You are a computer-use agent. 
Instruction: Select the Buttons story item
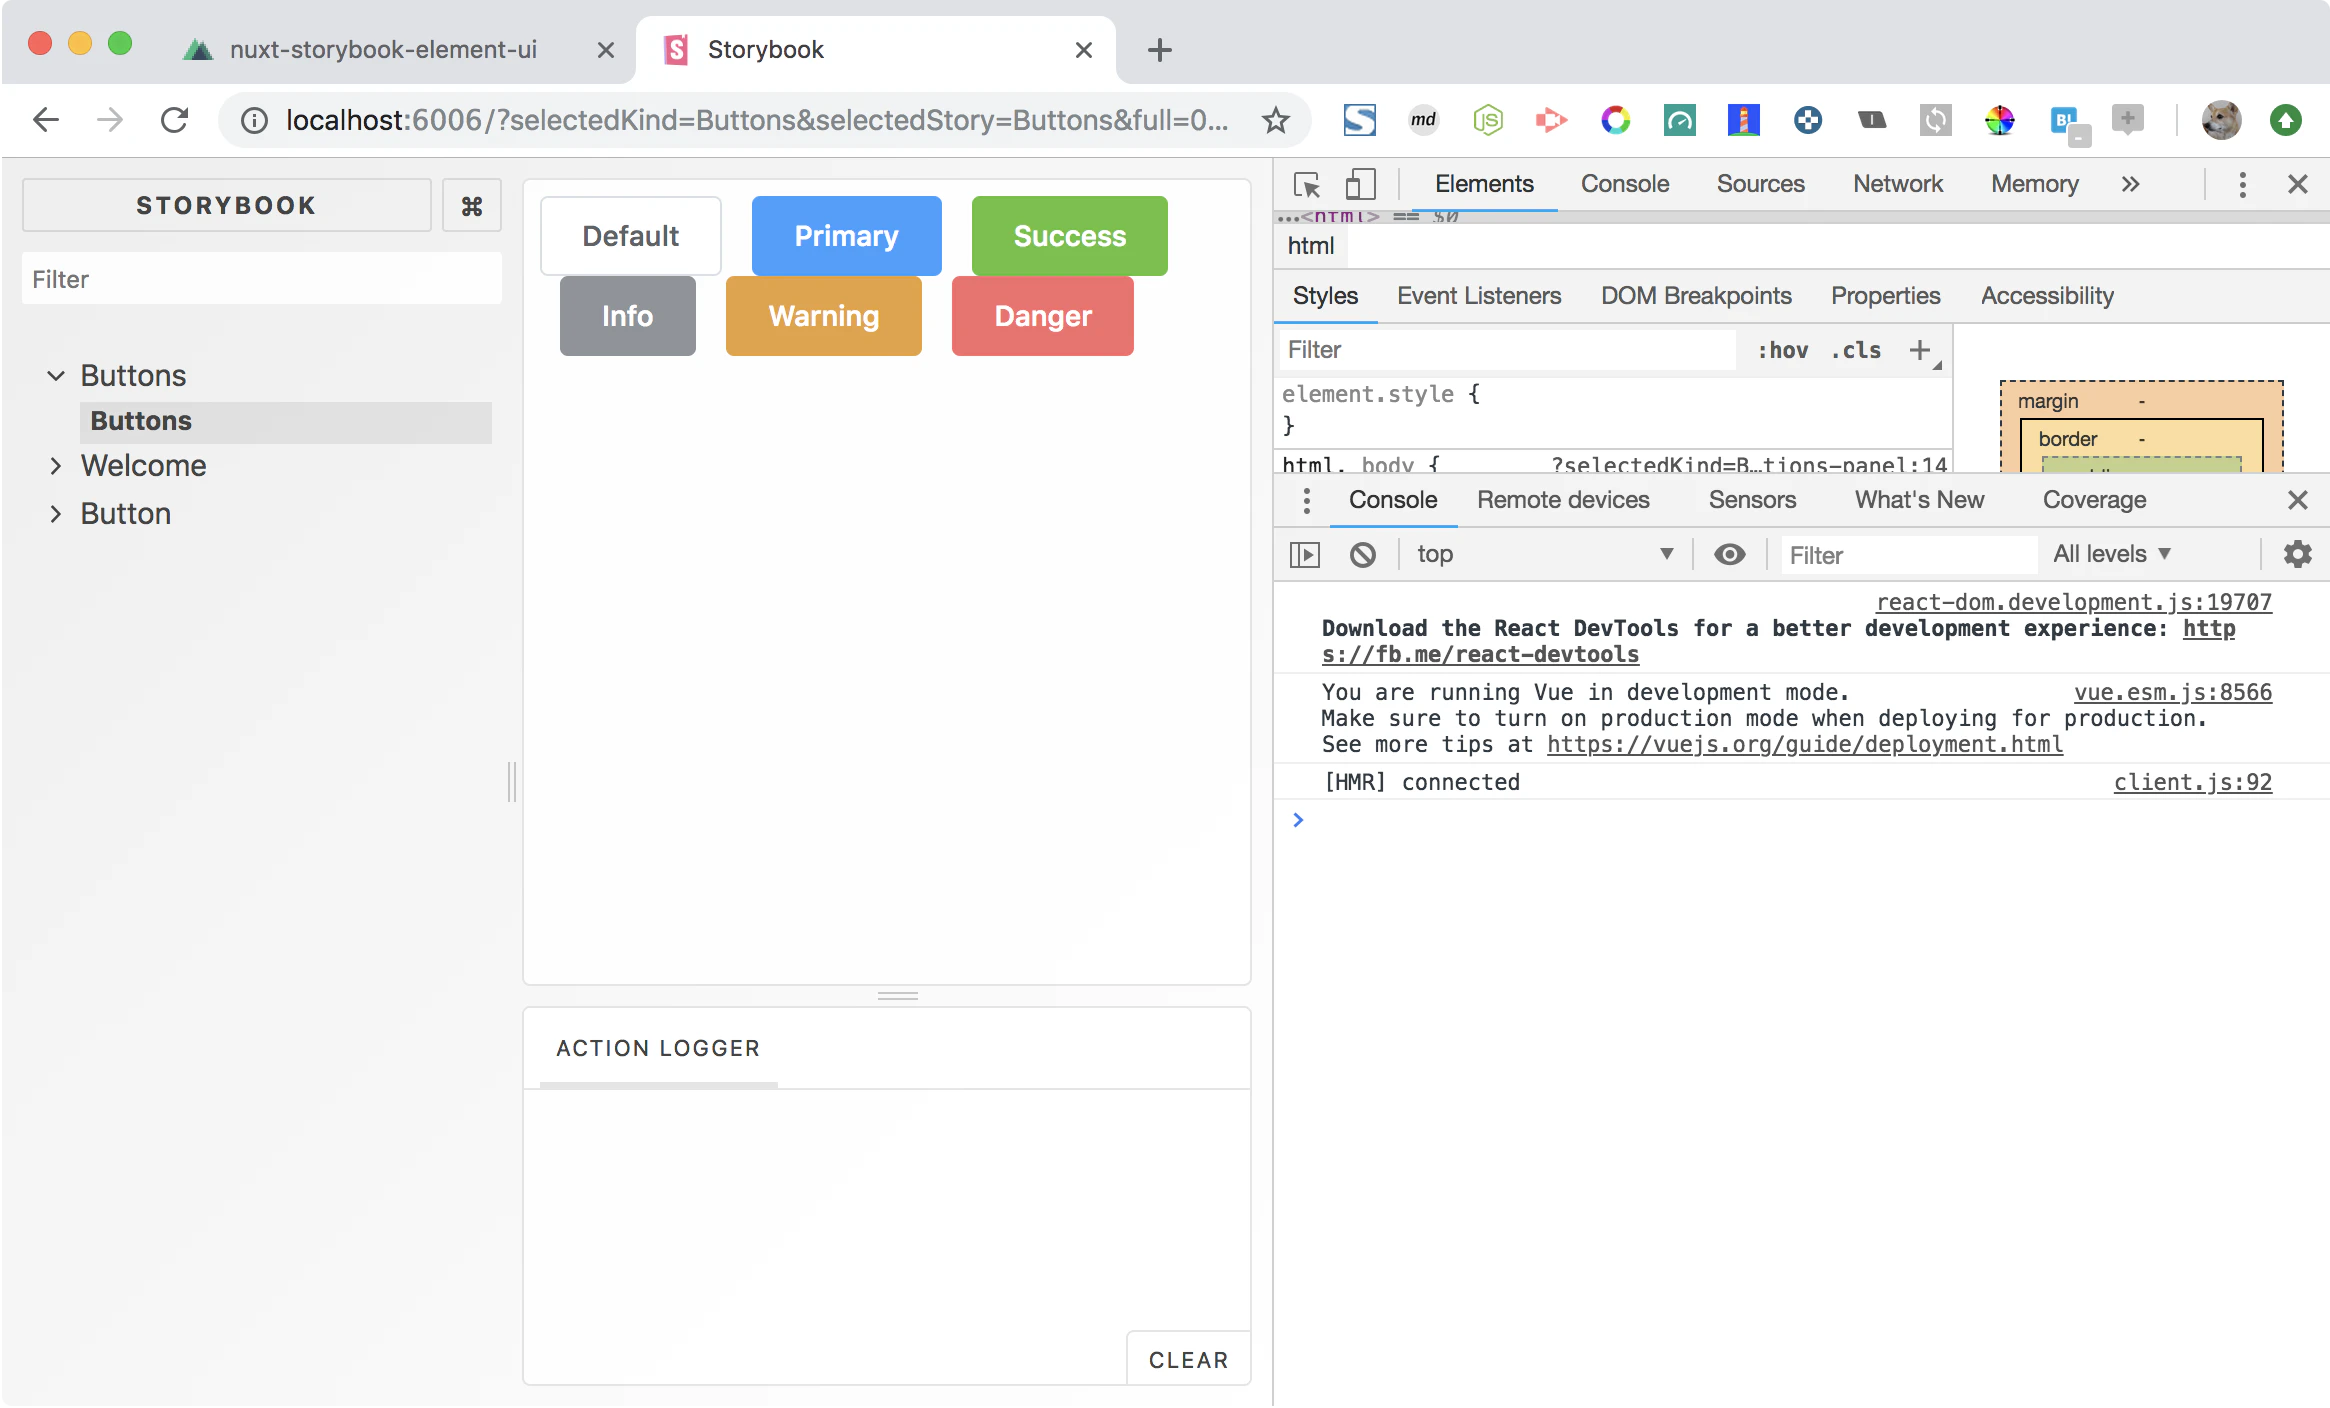(285, 422)
